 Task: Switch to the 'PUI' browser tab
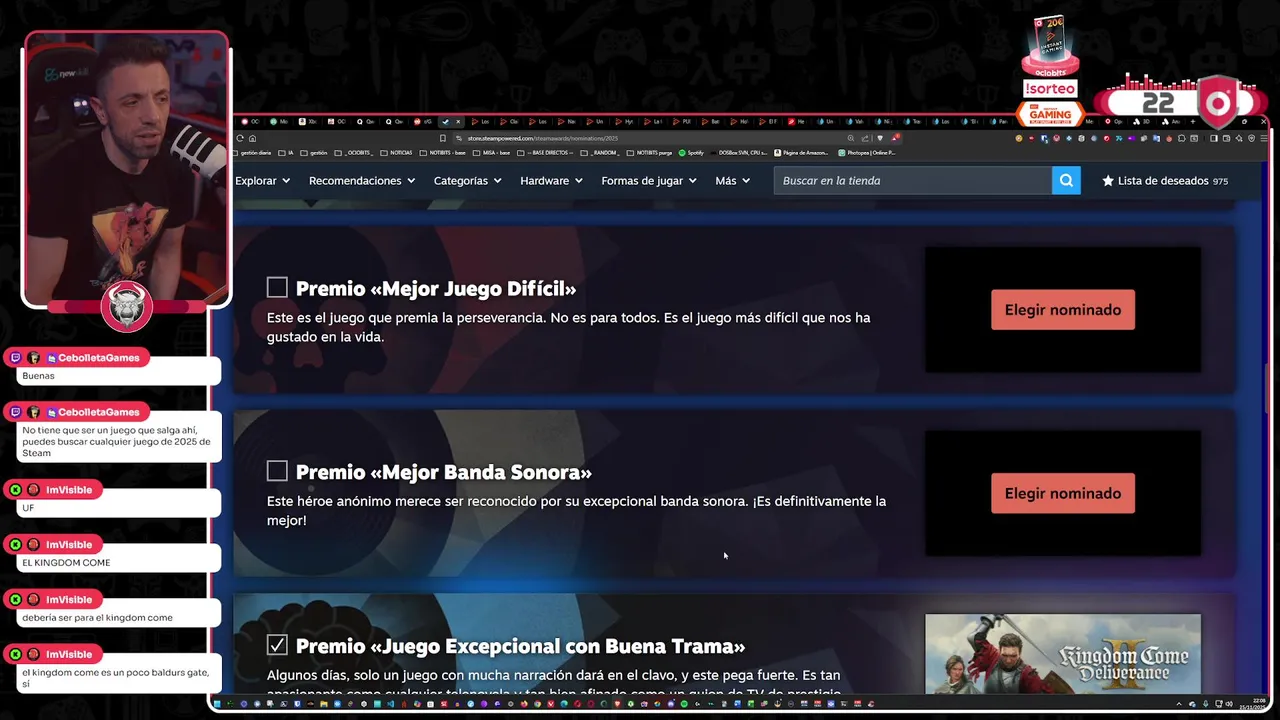click(x=681, y=121)
